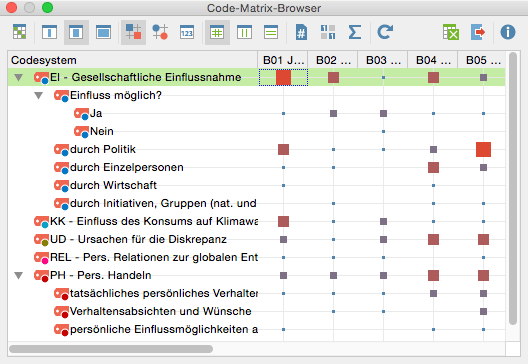Set symbol size relative to row

click(x=271, y=32)
